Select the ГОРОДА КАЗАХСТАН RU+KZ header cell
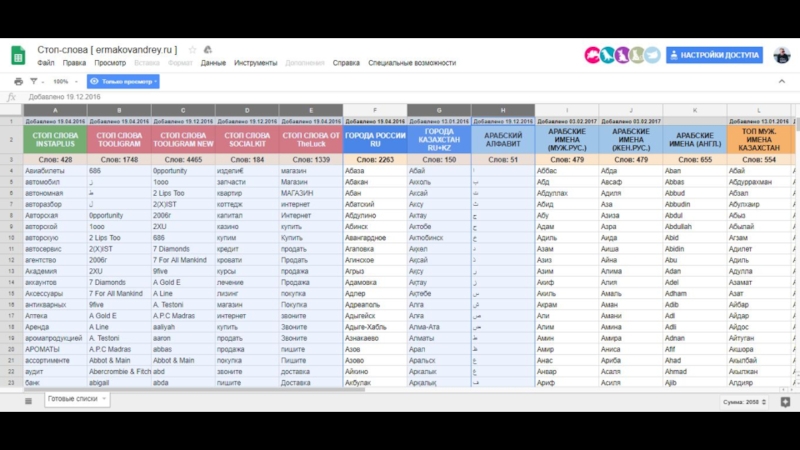Screen dimensions: 800x450 coord(439,140)
